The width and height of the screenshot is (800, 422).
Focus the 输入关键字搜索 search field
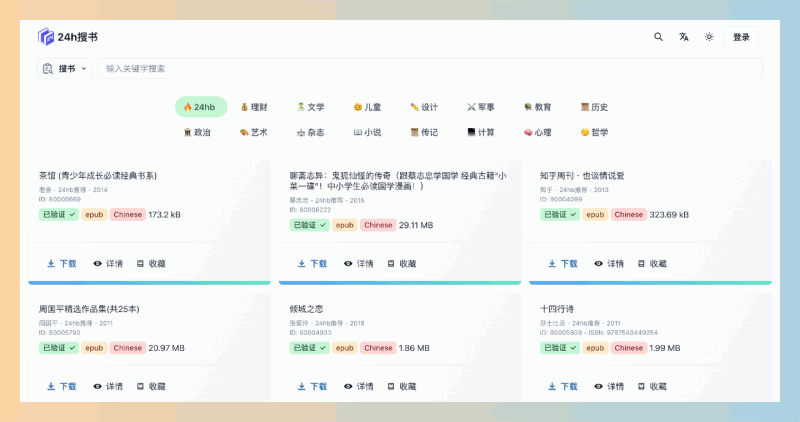[x=430, y=68]
